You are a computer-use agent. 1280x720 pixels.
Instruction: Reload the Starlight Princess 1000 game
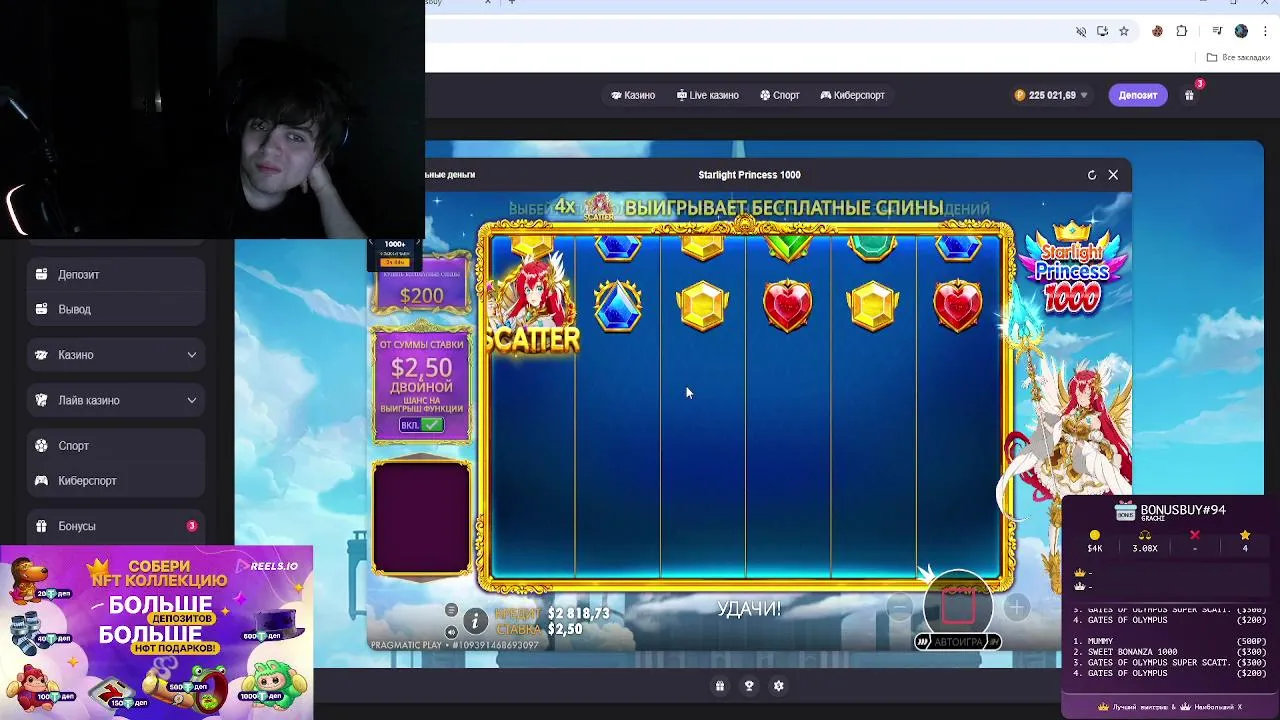point(1092,175)
